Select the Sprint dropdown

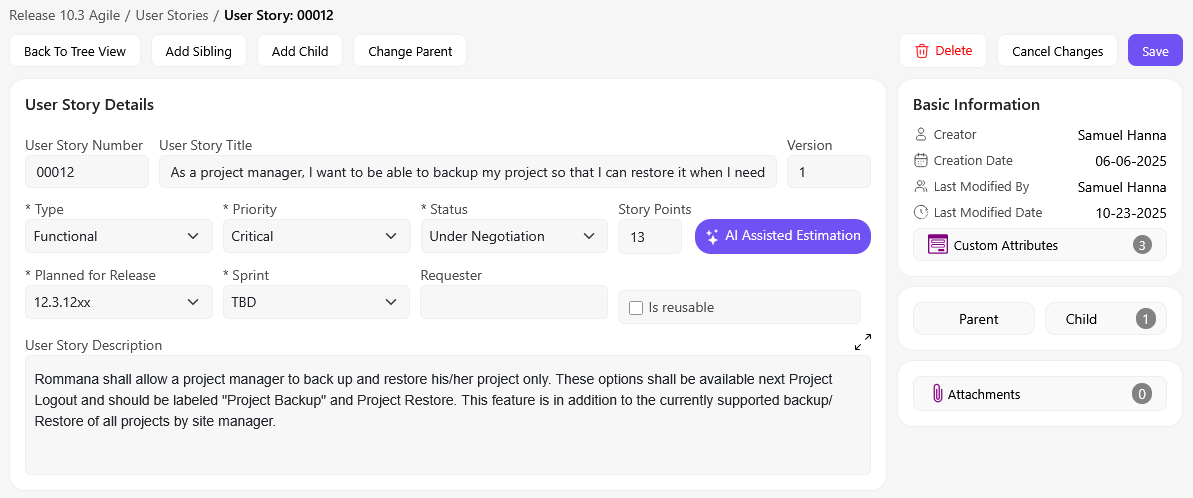(315, 302)
